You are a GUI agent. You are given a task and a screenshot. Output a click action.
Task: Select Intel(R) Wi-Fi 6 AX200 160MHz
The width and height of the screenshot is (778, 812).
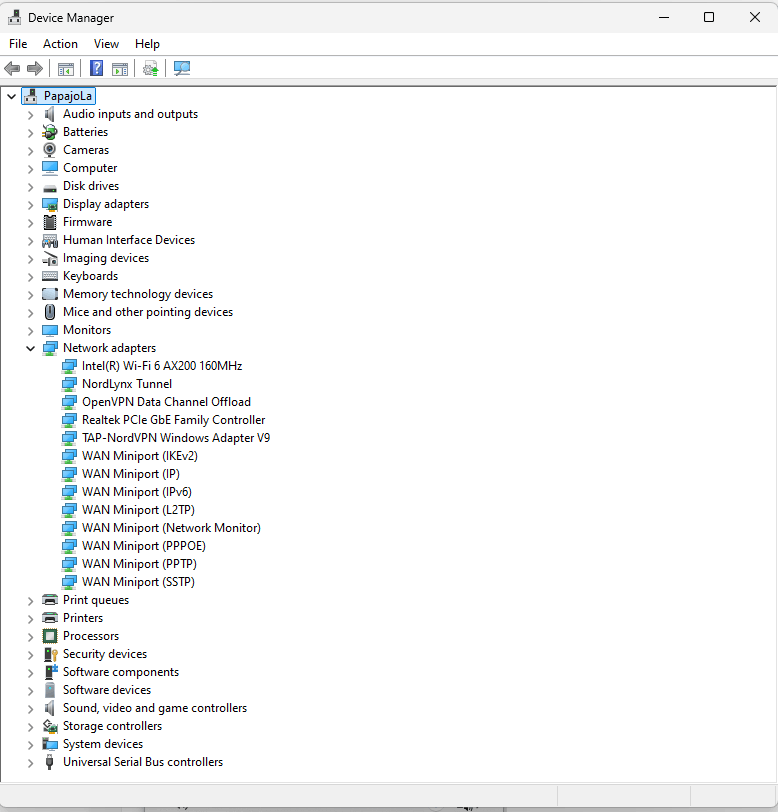pyautogui.click(x=162, y=366)
